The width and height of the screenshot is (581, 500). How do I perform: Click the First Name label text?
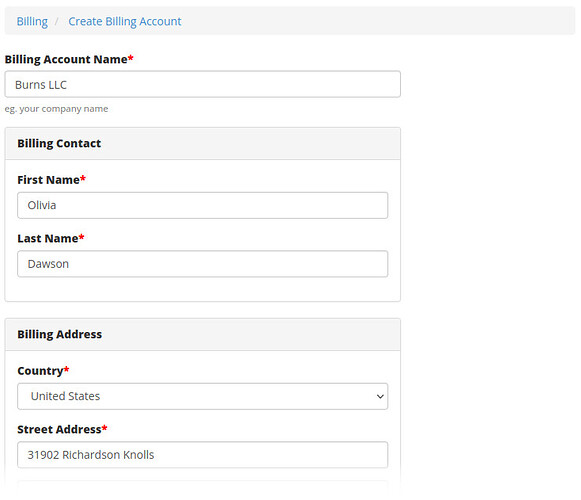(x=49, y=180)
